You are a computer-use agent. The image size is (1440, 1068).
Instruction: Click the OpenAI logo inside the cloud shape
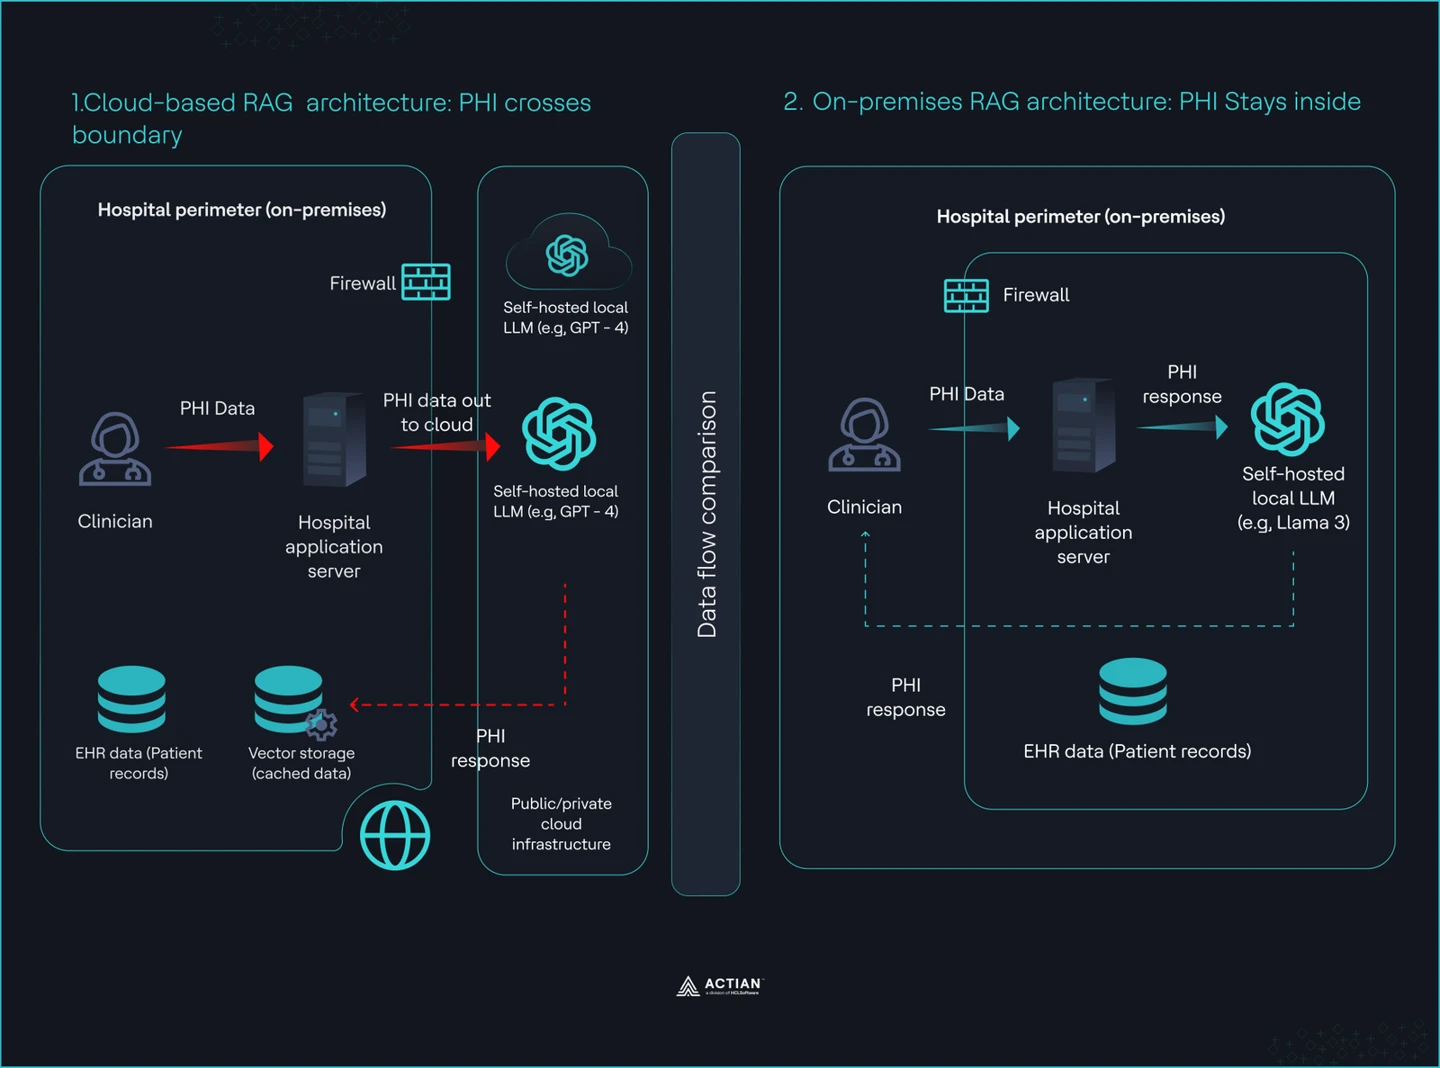567,253
